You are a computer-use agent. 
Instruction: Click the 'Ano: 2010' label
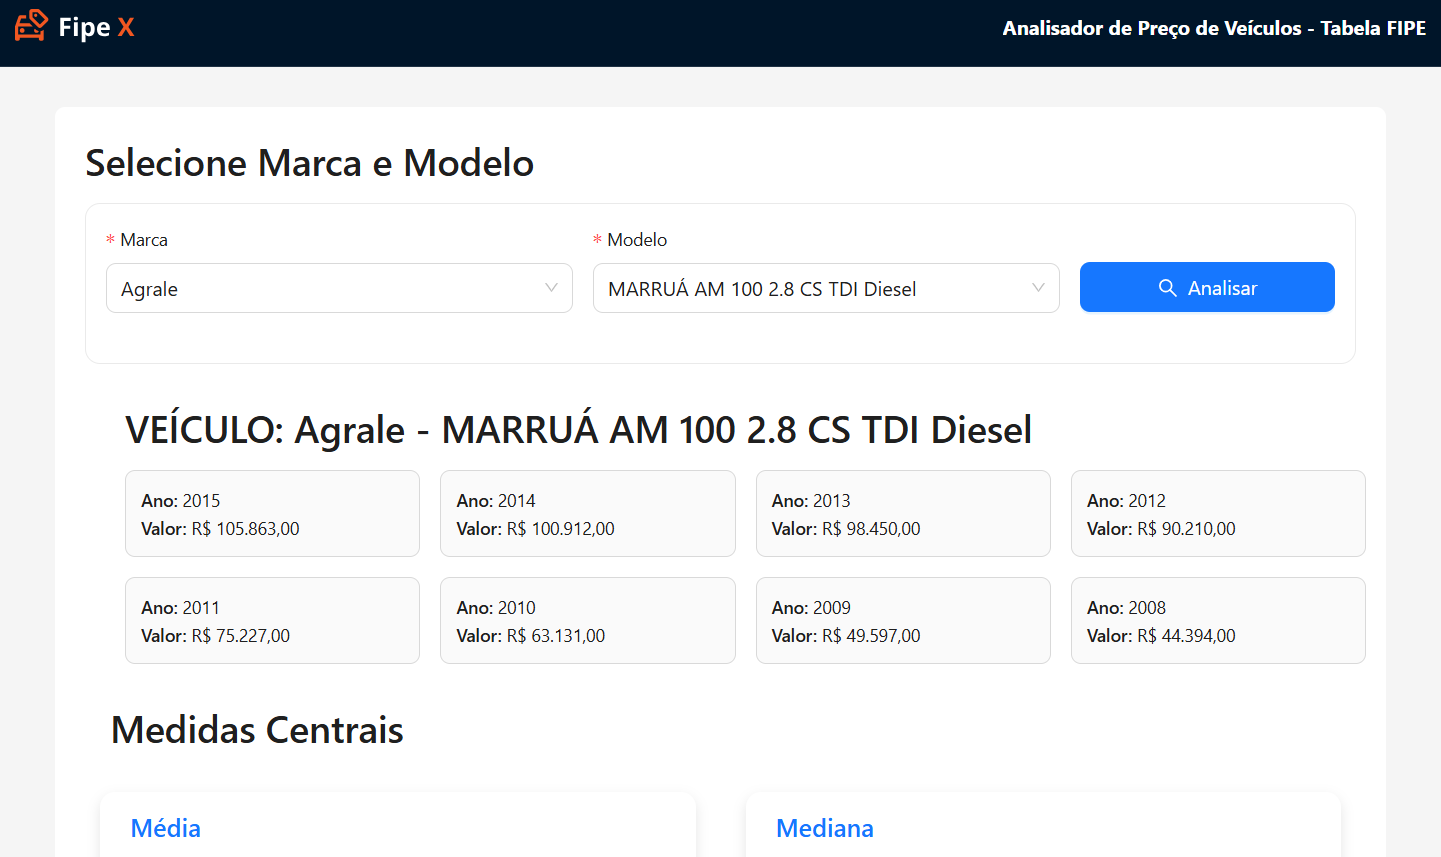[496, 608]
